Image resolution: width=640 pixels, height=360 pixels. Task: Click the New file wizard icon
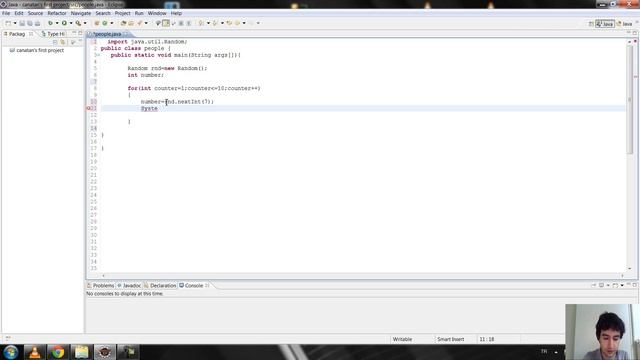coord(8,23)
